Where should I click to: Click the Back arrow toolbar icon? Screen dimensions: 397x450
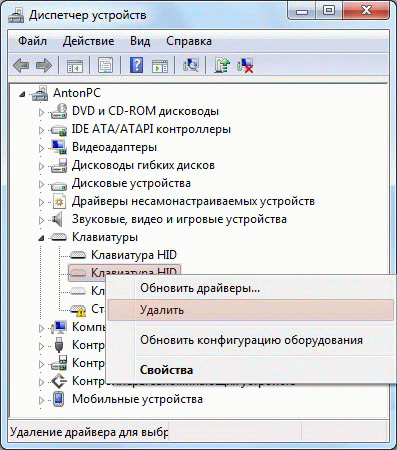click(x=21, y=65)
